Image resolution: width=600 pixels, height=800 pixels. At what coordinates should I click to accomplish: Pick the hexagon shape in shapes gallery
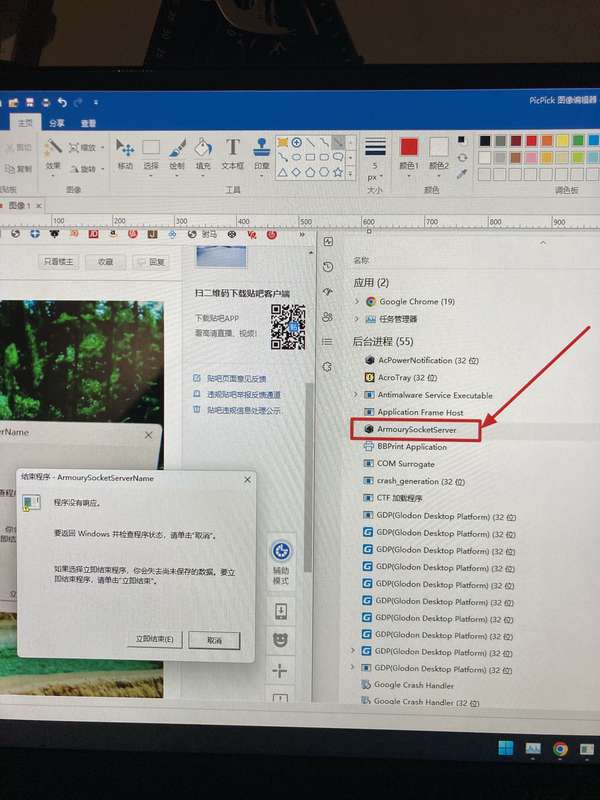point(323,172)
